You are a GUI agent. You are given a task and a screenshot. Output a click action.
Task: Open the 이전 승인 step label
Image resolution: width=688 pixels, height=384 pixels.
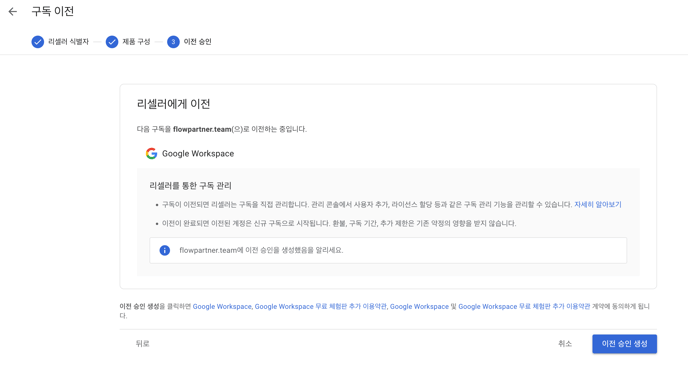pyautogui.click(x=197, y=42)
